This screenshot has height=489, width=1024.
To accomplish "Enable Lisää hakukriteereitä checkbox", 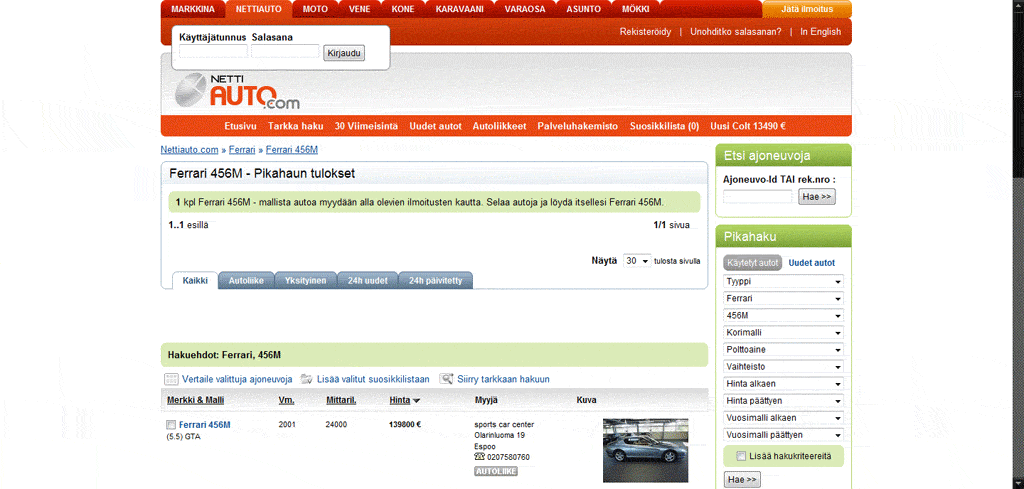I will [741, 456].
